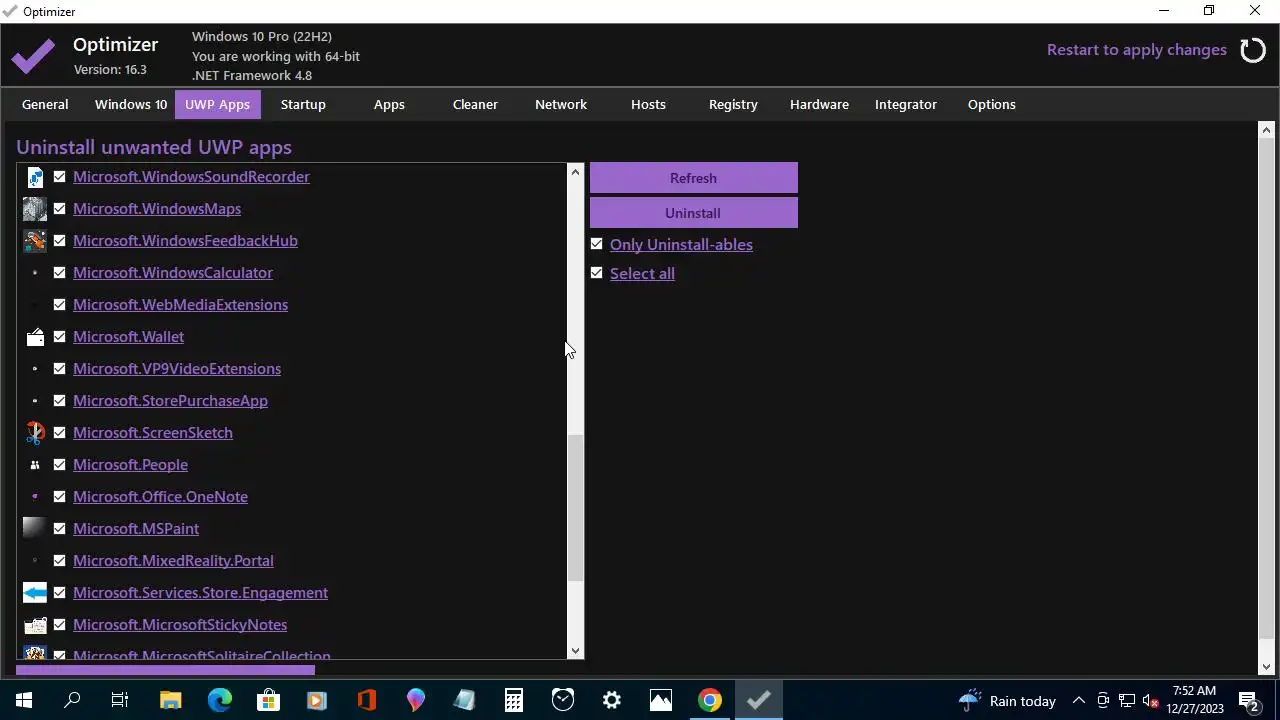Open File Explorer from taskbar
Image resolution: width=1280 pixels, height=720 pixels.
[170, 700]
